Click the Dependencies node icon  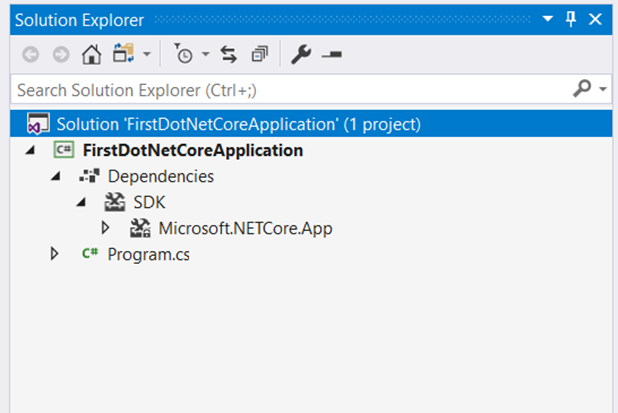(x=89, y=176)
